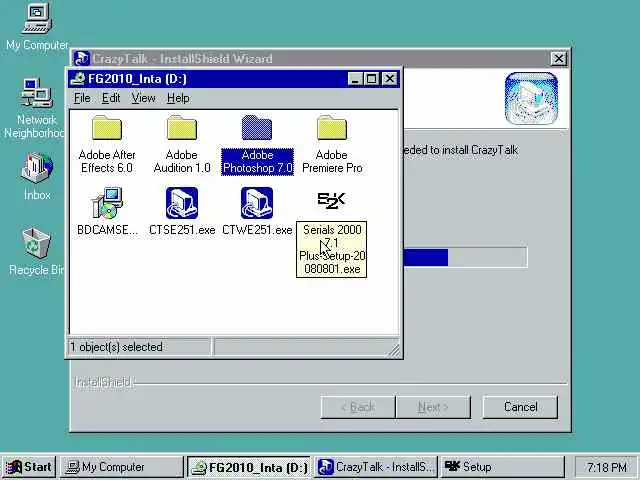Select the Inbox desktop icon
The width and height of the screenshot is (640, 480).
click(x=37, y=168)
